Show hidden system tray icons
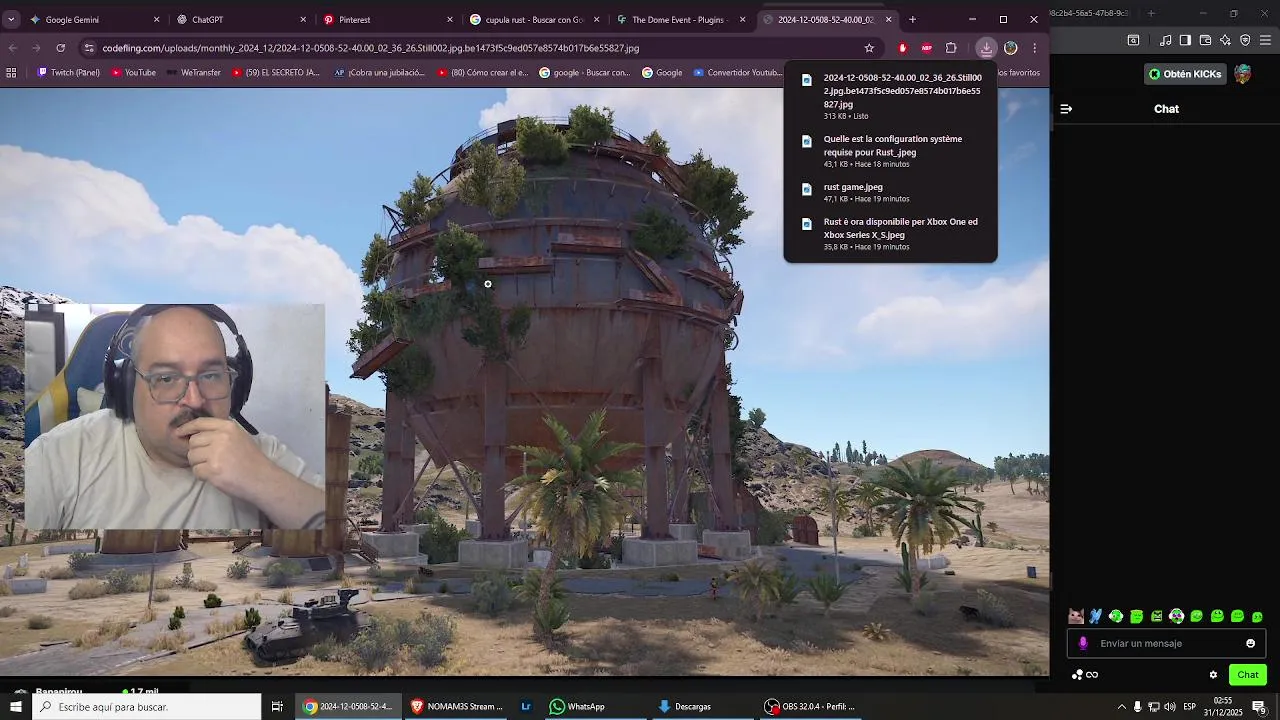 [x=1121, y=707]
